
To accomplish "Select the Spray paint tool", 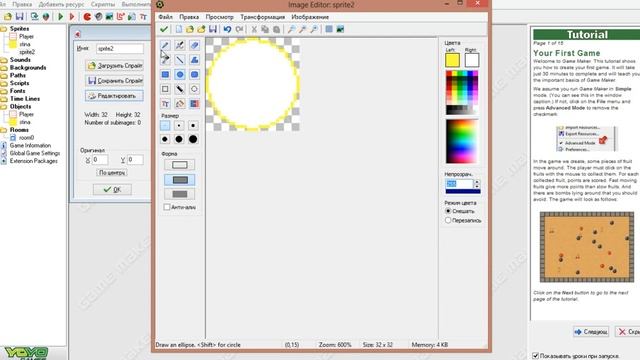I will [x=180, y=45].
